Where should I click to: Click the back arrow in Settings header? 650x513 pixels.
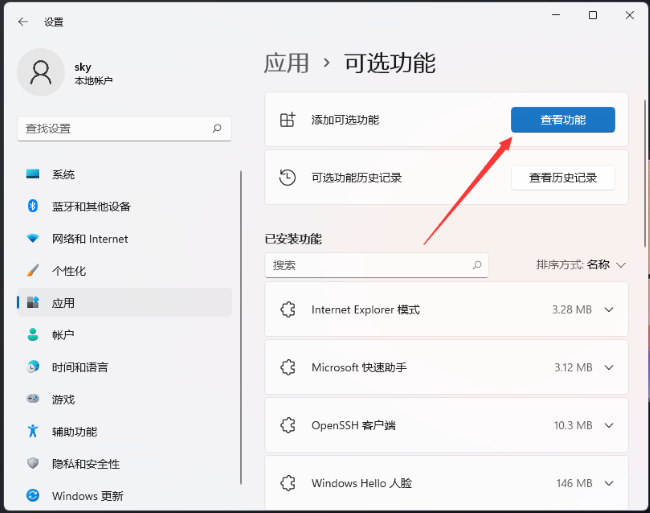23,22
